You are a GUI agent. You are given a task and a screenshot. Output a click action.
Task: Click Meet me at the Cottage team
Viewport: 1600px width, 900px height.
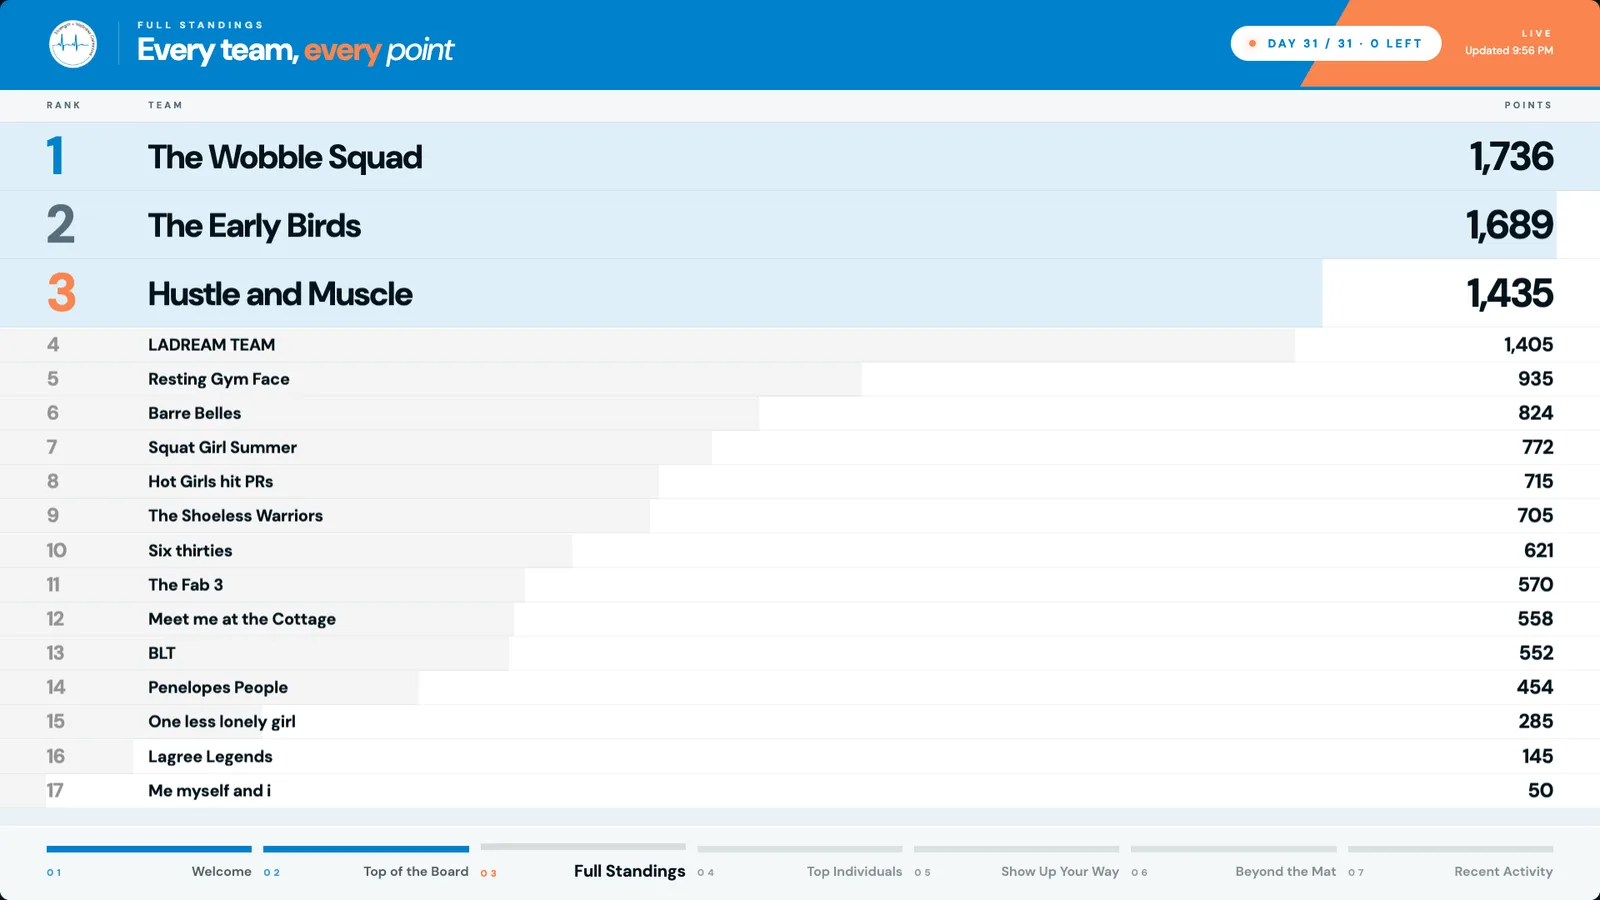242,619
